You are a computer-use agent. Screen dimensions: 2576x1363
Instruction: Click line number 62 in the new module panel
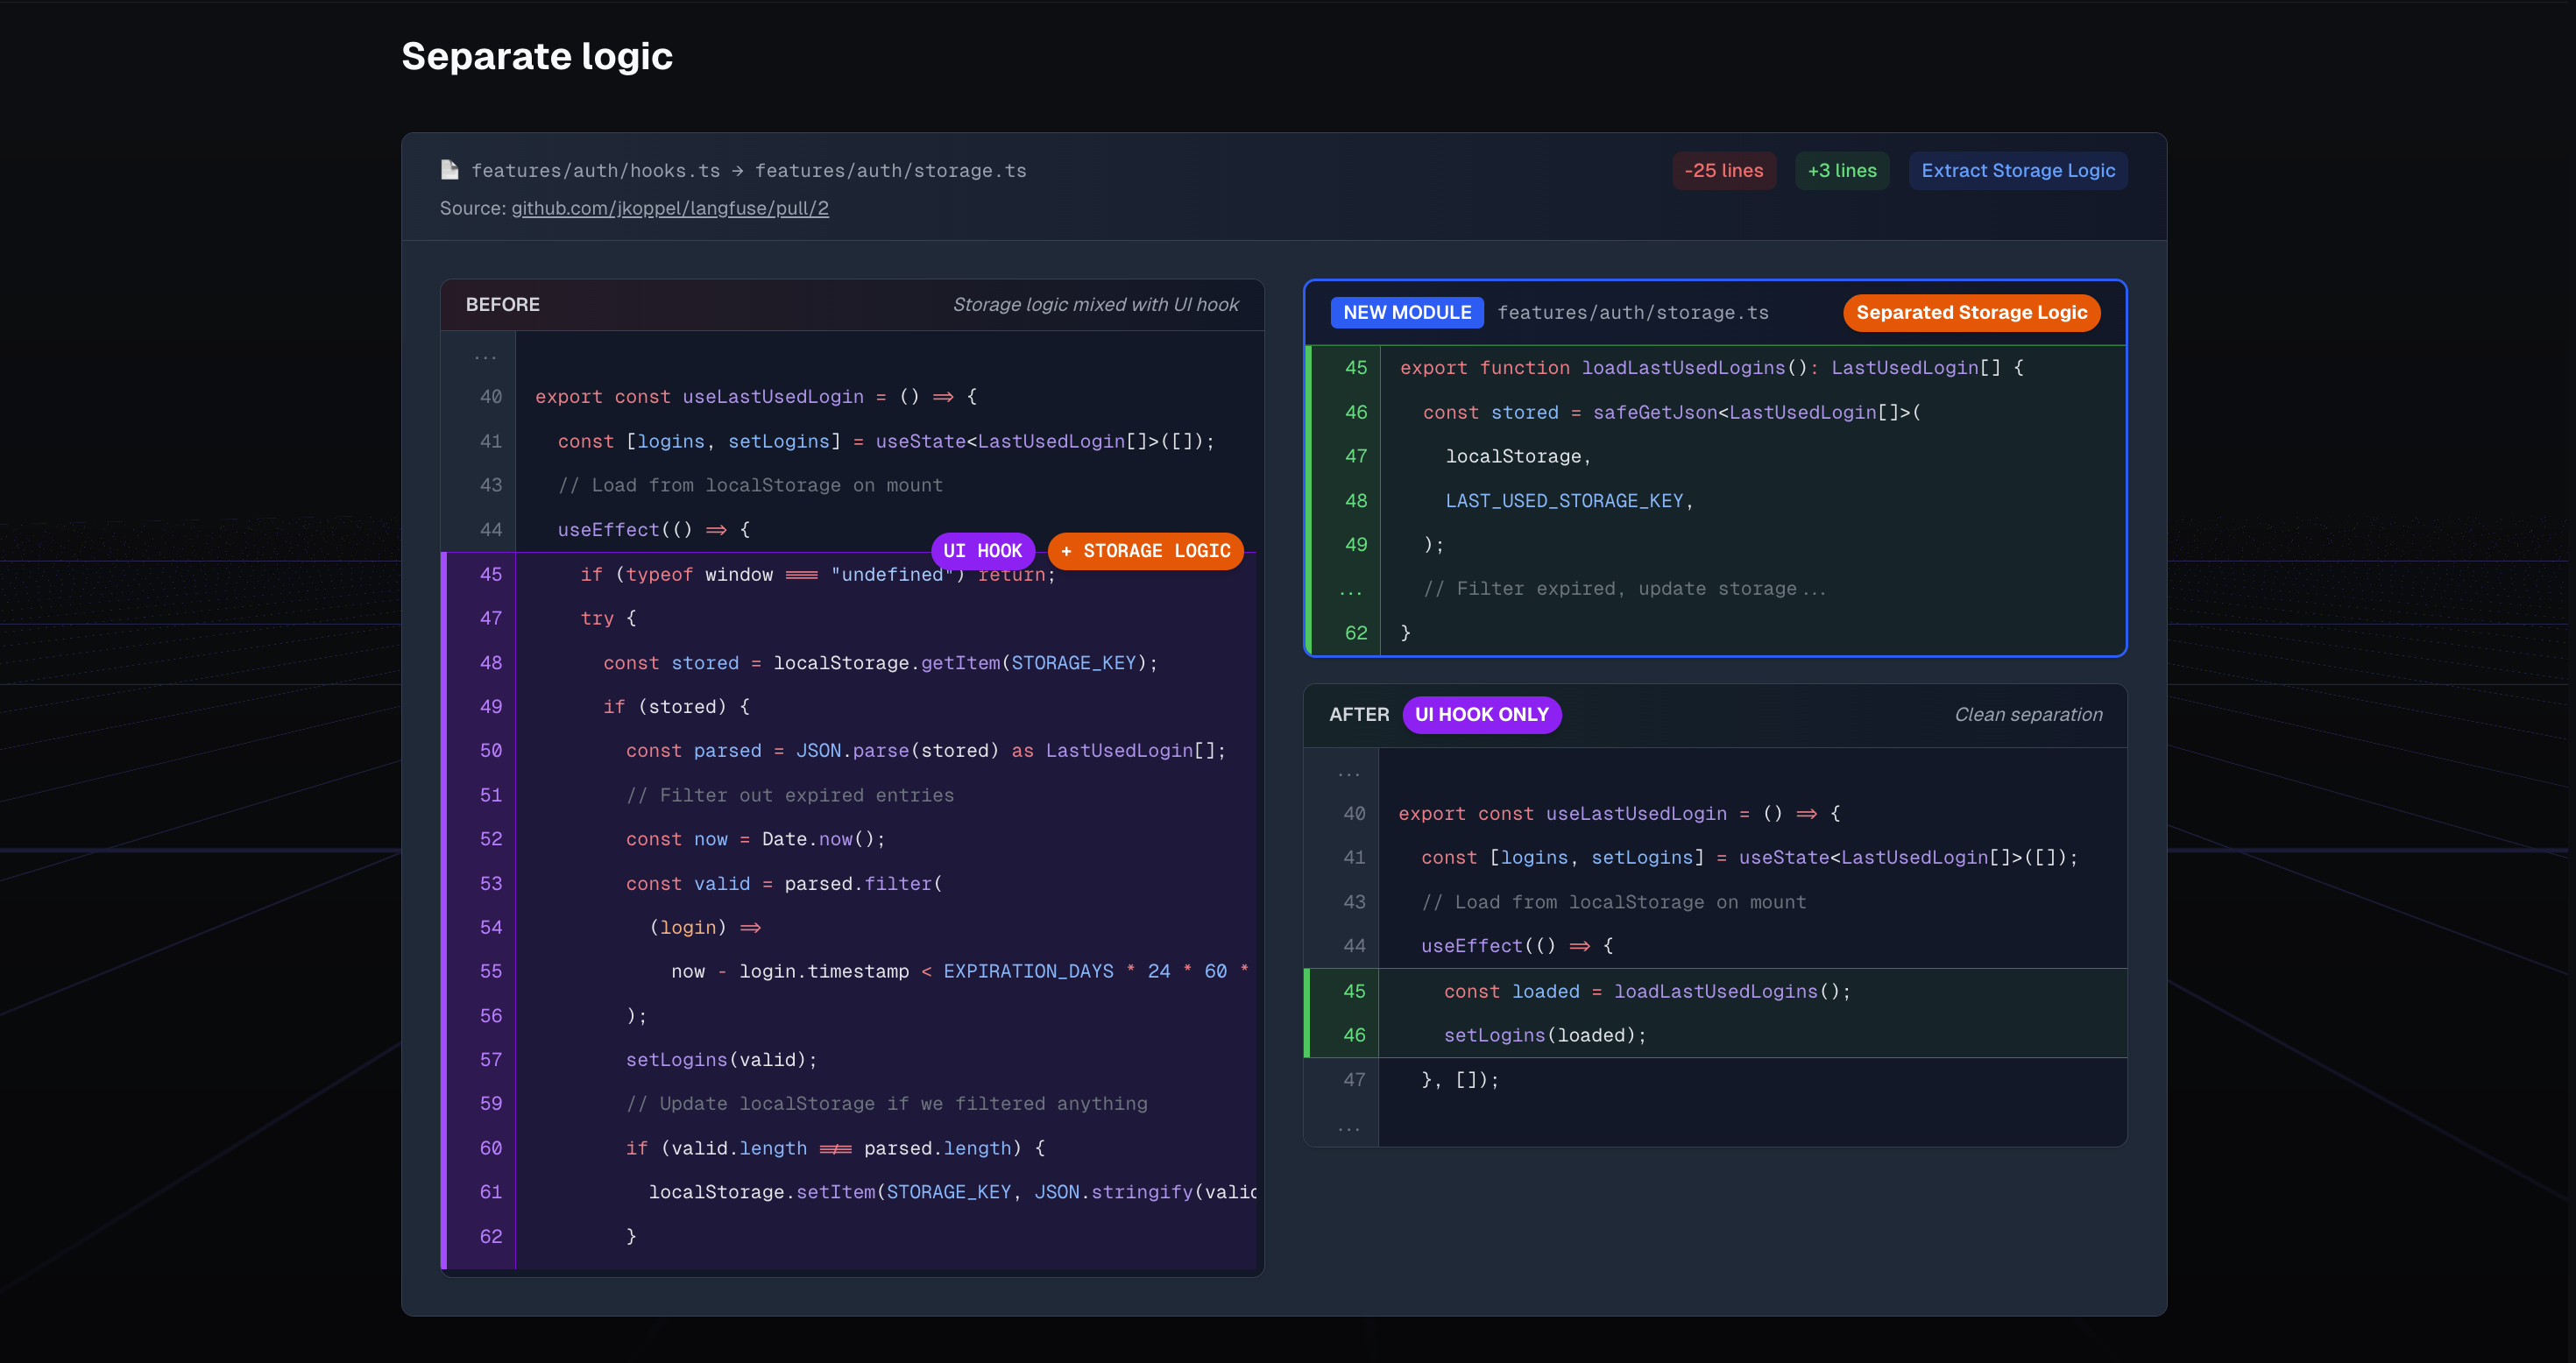[x=1355, y=633]
